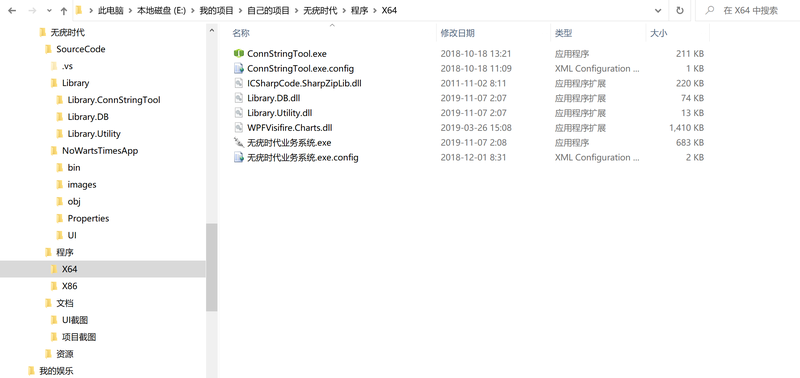Select the file name ConnStringTool.exe.config
This screenshot has width=800, height=378.
(301, 68)
